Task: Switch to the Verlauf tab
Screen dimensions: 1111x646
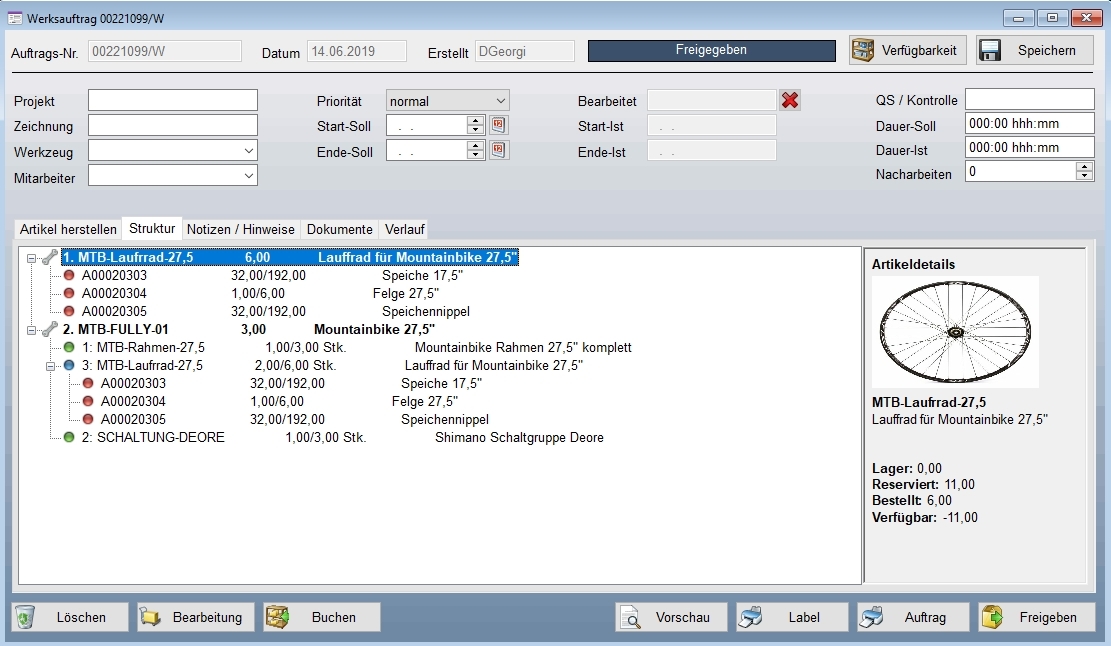Action: [405, 230]
